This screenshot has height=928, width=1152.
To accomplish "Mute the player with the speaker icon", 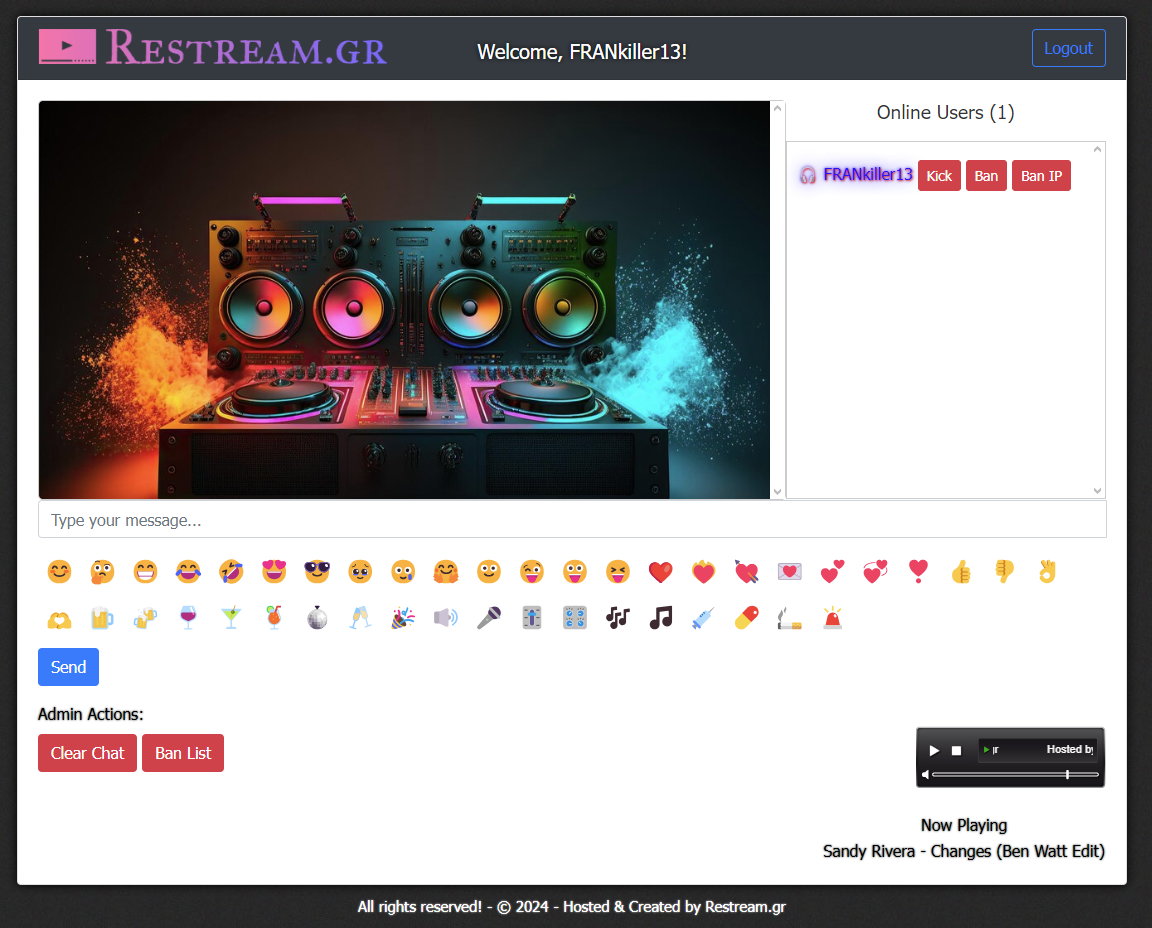I will click(x=925, y=774).
